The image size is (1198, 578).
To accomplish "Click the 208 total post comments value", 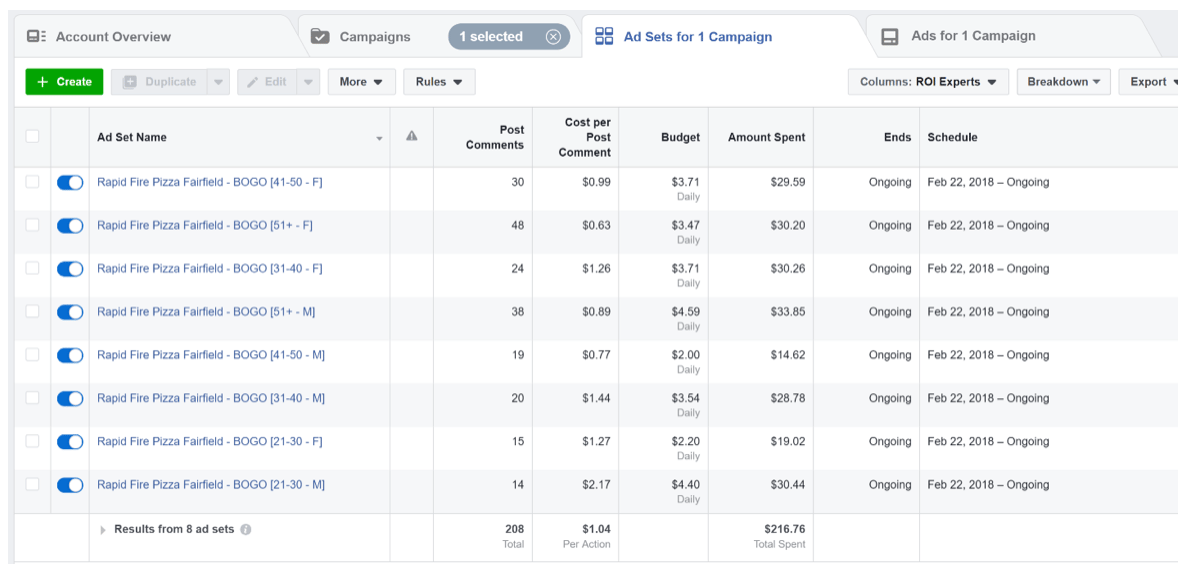I will coord(513,529).
